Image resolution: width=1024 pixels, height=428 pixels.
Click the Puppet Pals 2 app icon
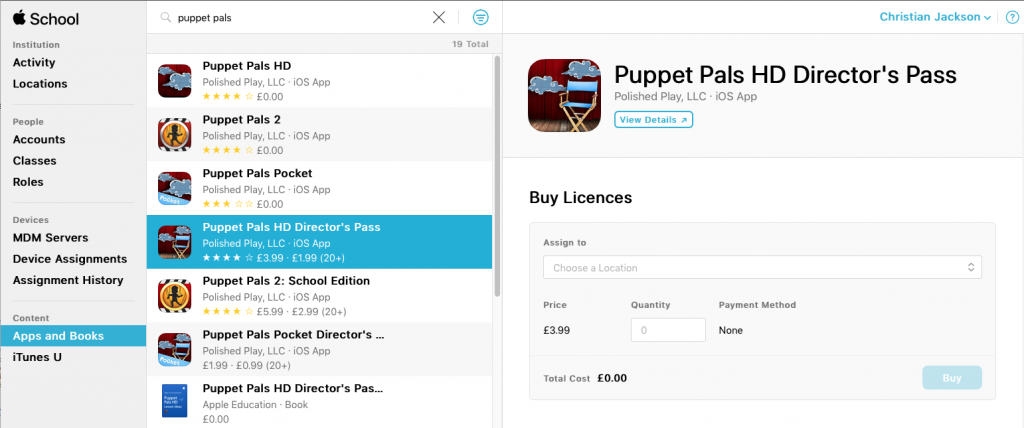[174, 135]
